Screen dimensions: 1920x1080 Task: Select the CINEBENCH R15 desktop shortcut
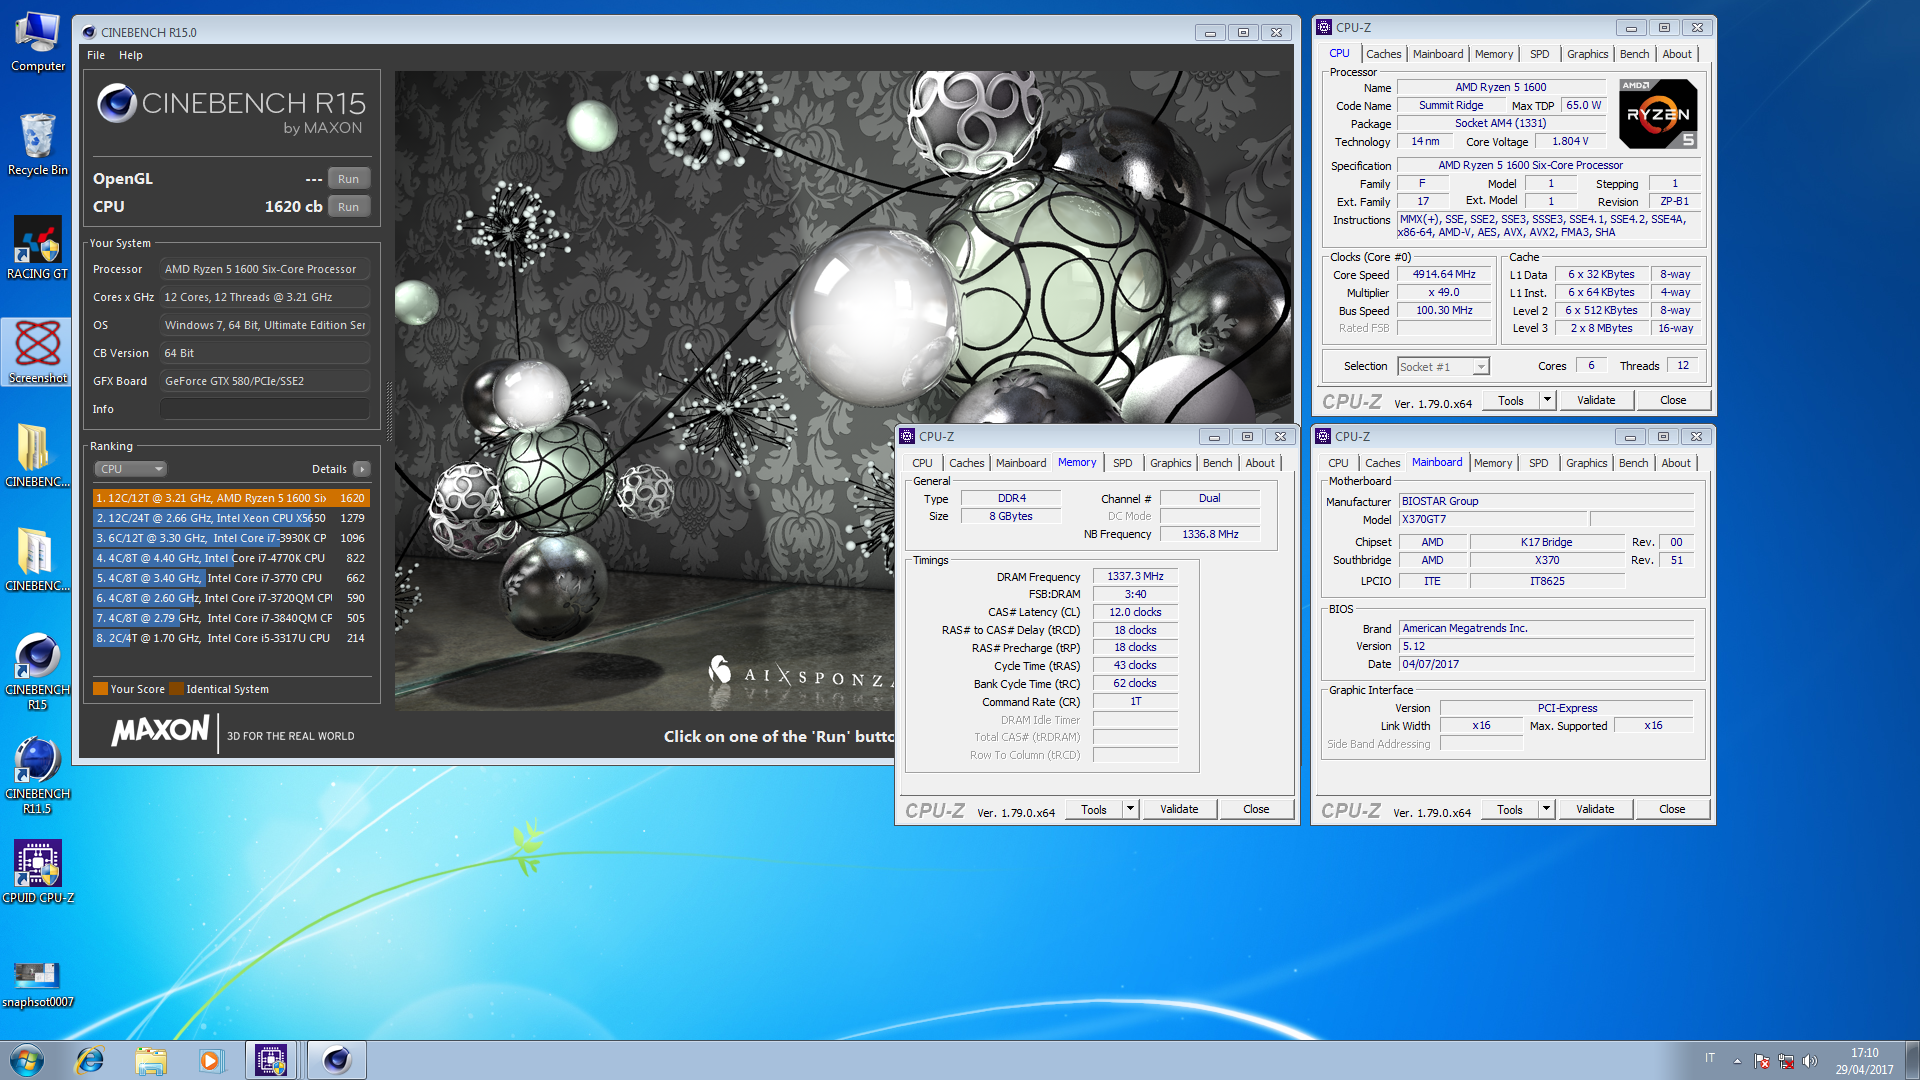(37, 671)
